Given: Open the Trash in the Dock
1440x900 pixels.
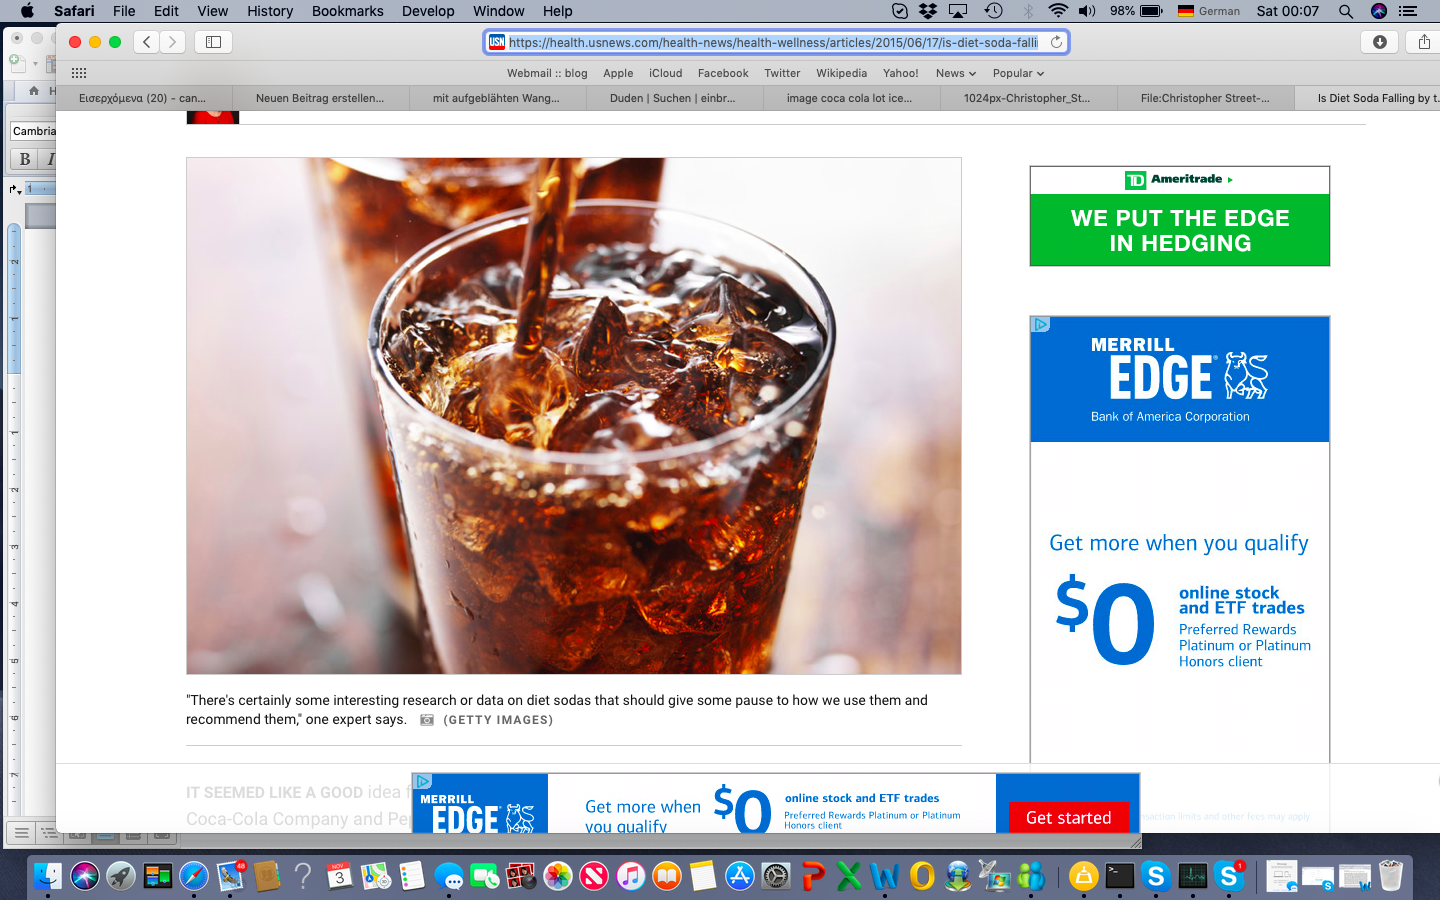Looking at the screenshot, I should pos(1391,877).
